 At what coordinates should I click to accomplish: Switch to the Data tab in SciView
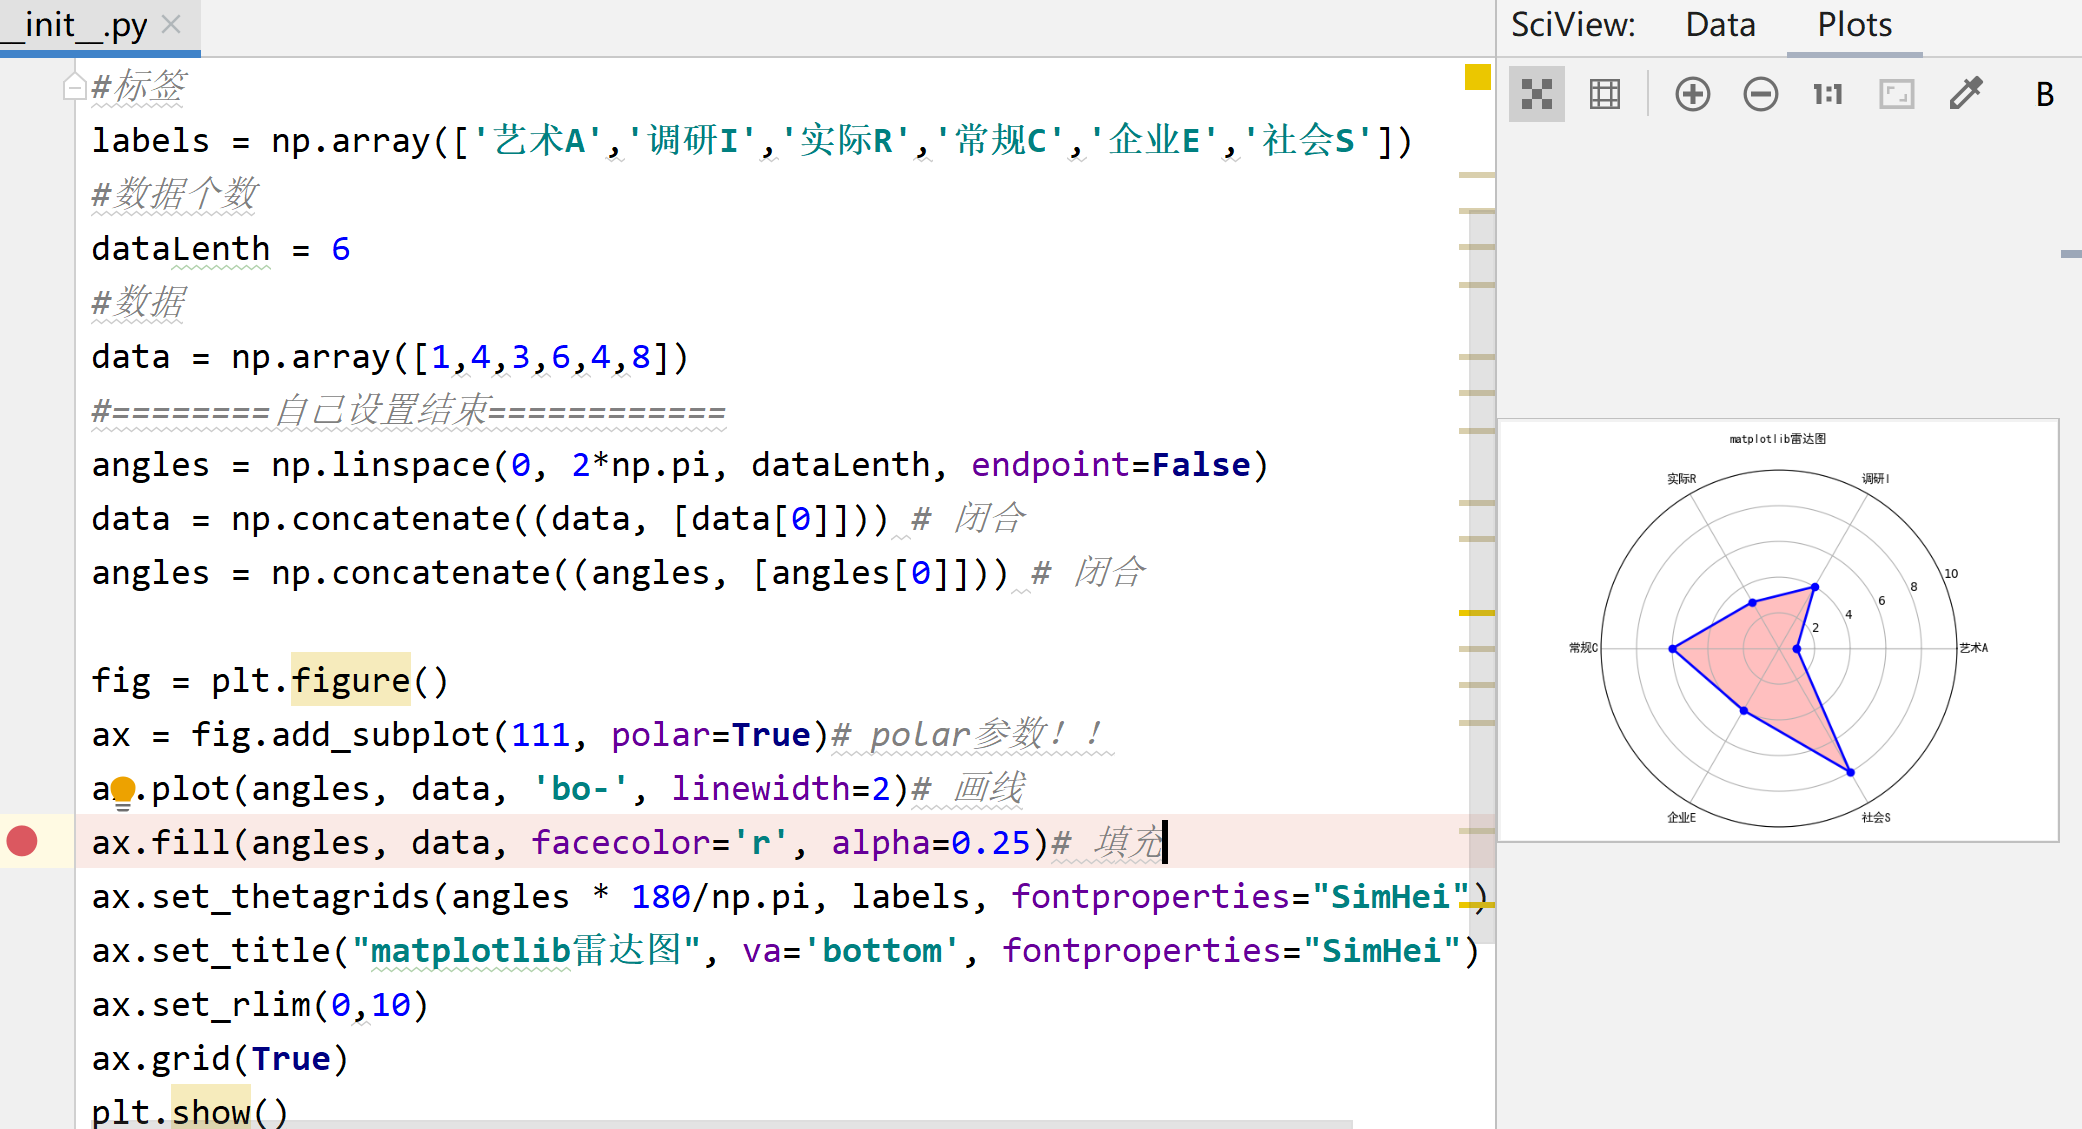pyautogui.click(x=1719, y=25)
